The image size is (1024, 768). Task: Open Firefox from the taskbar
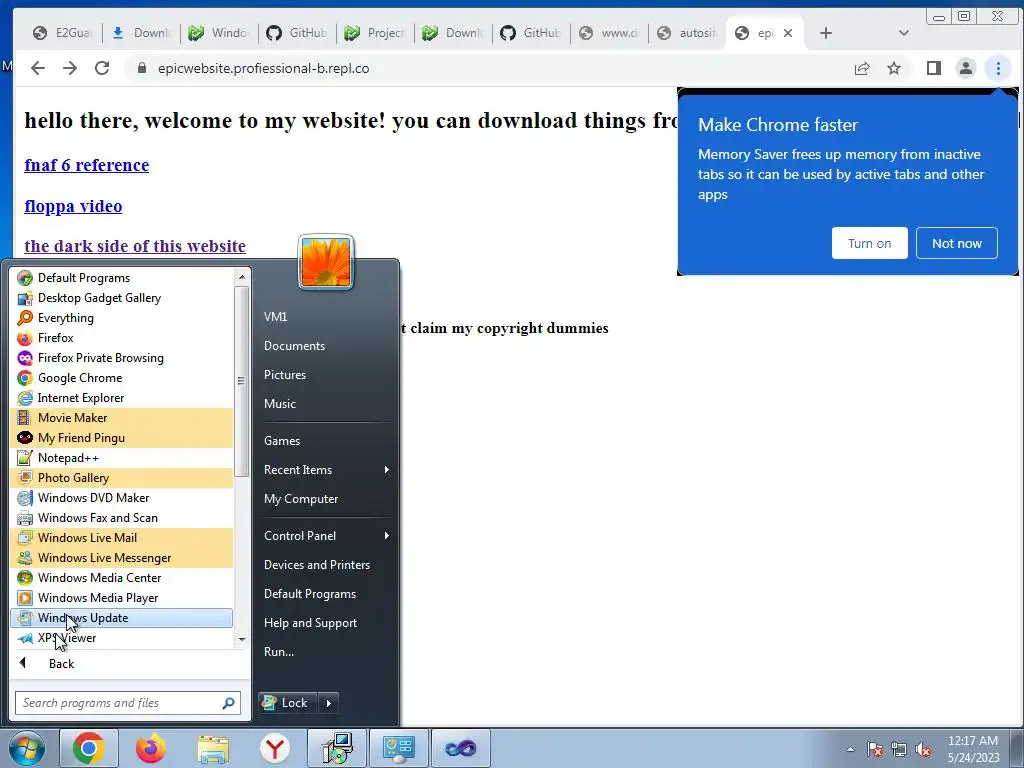pos(151,748)
